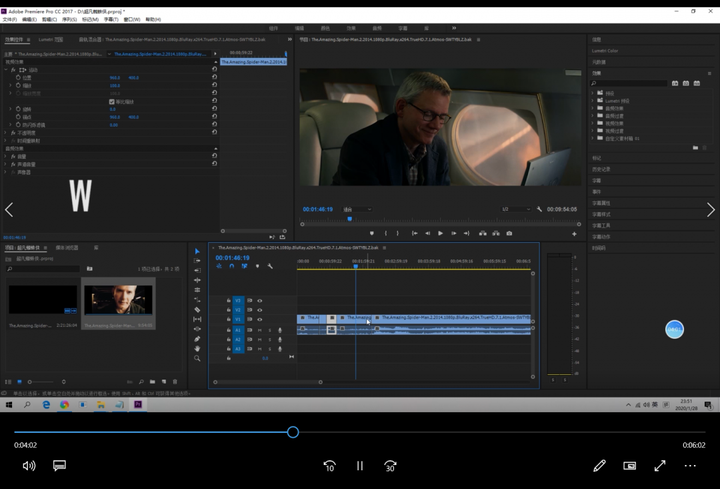The image size is (720, 489).
Task: Open Media Browser tab in project panel
Action: [67, 247]
